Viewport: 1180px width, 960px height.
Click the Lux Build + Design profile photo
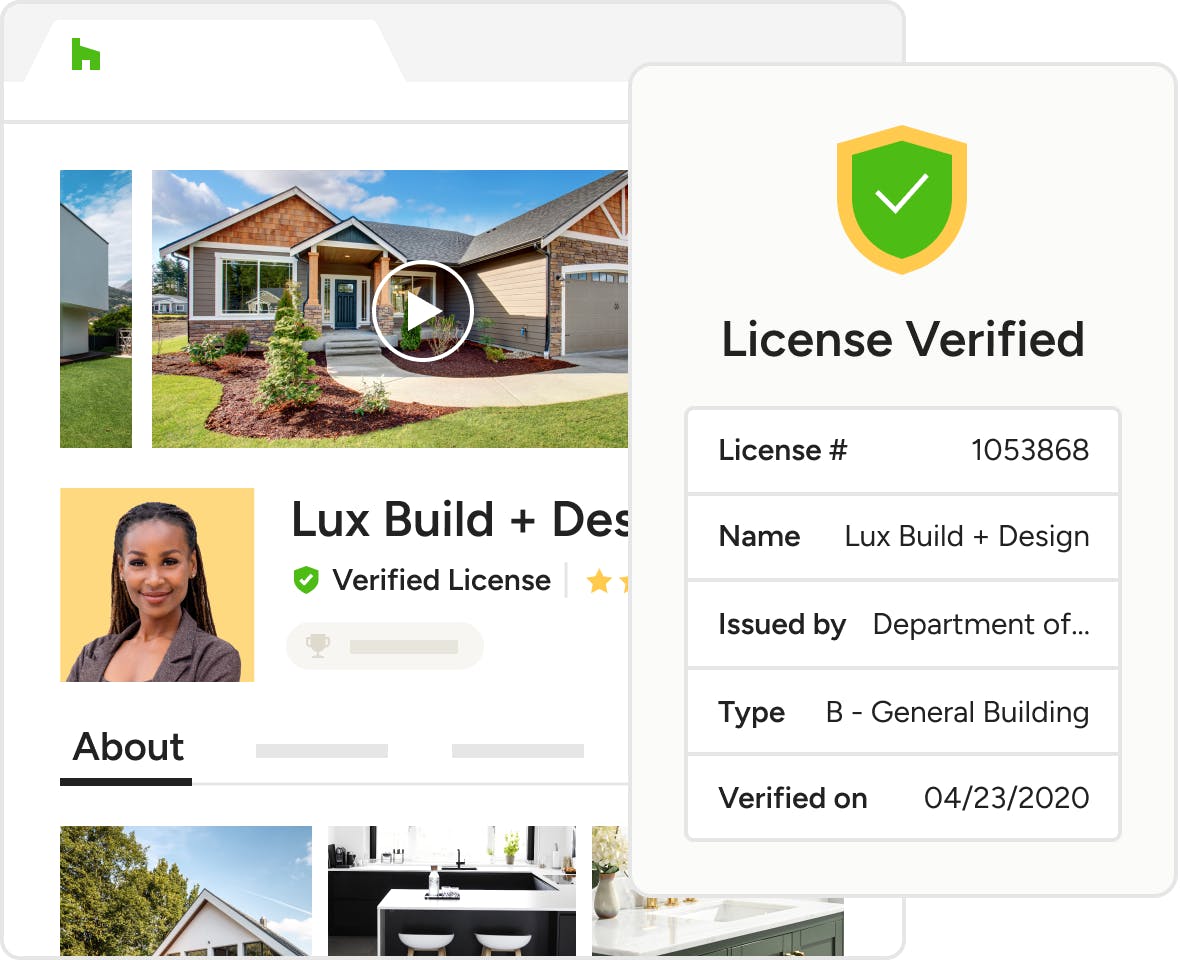click(157, 585)
